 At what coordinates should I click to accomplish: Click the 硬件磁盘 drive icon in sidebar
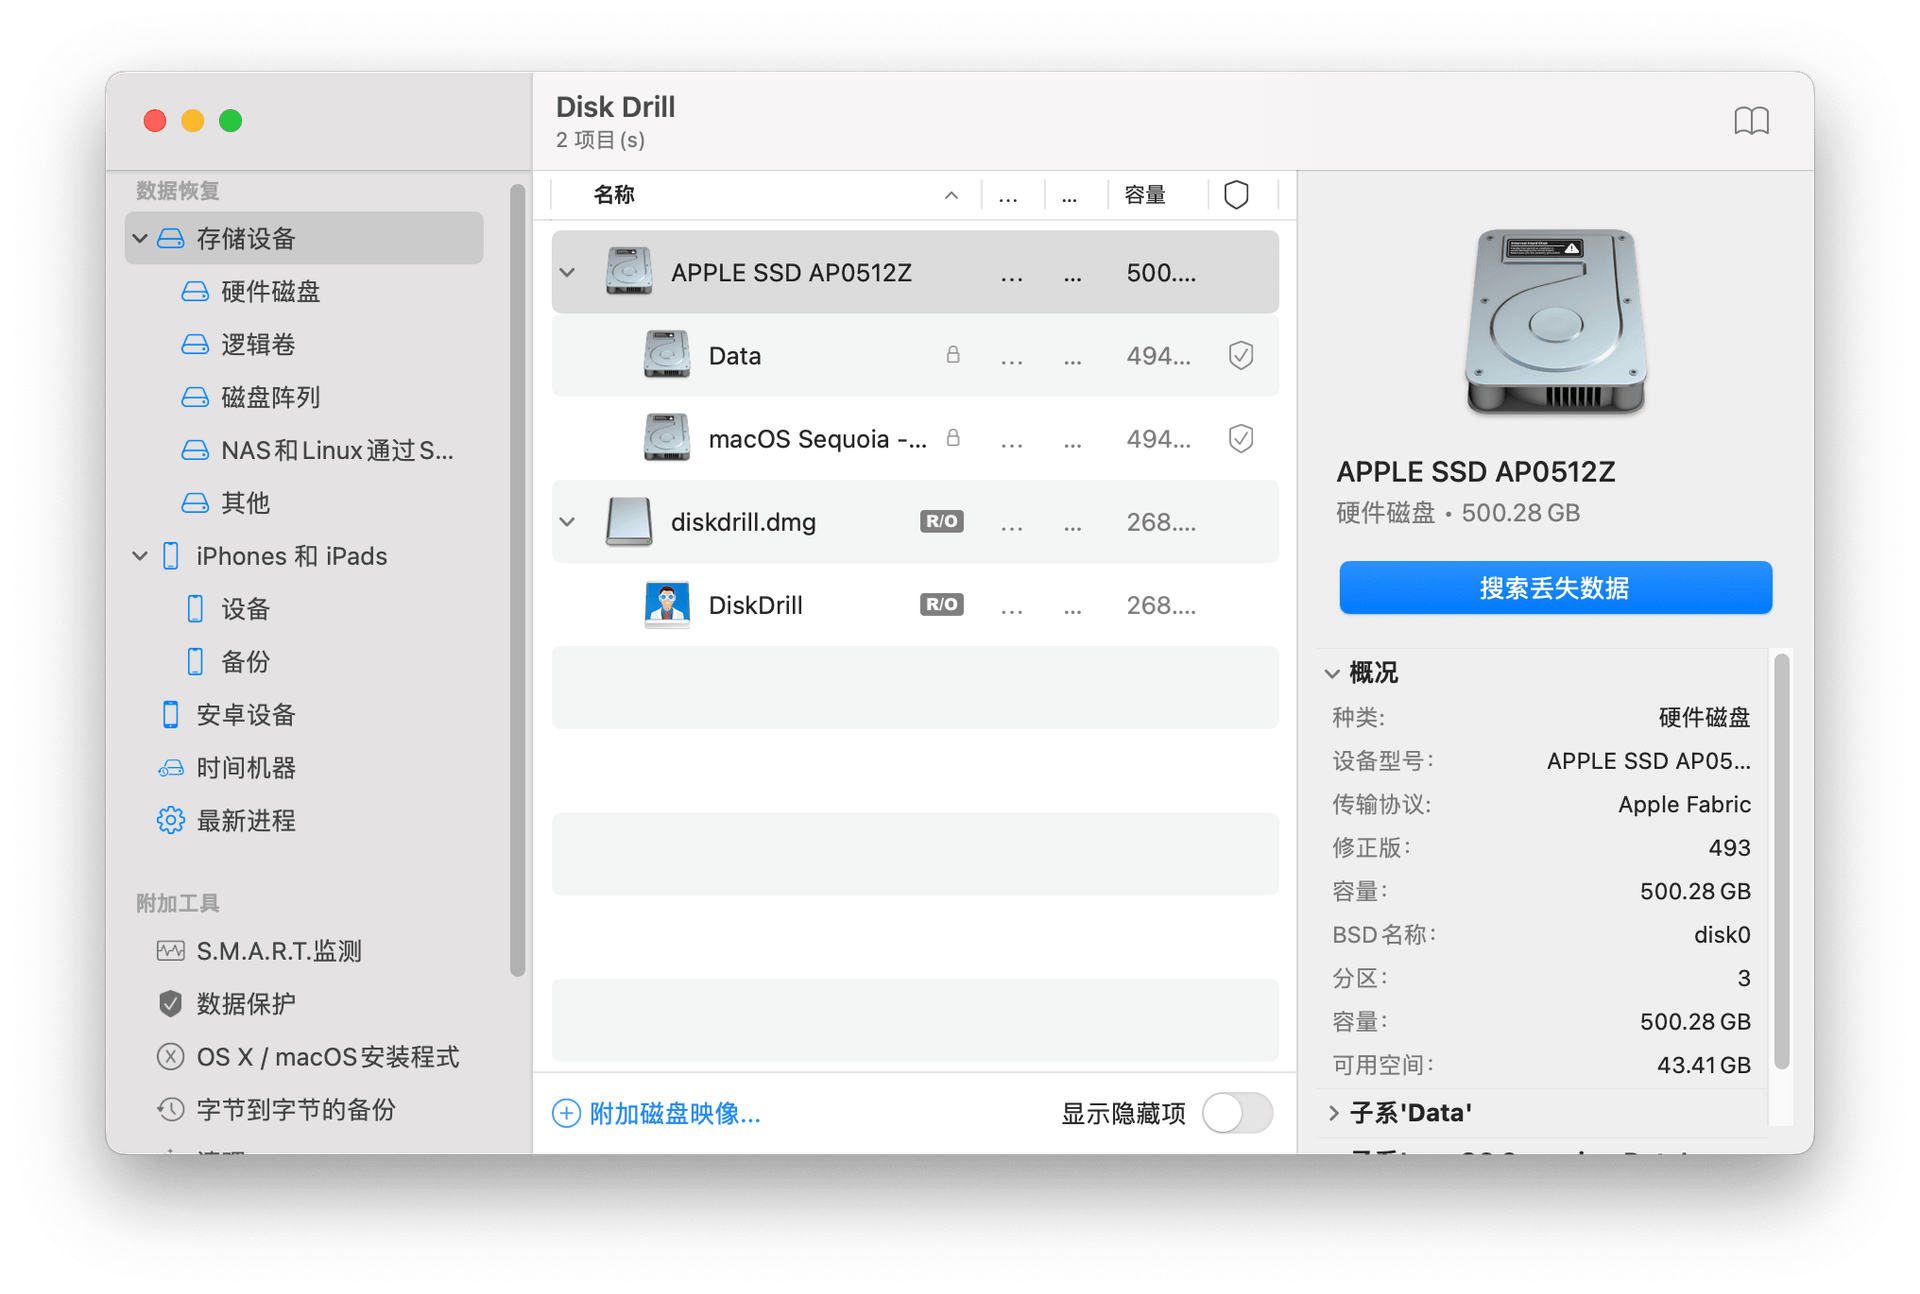195,292
